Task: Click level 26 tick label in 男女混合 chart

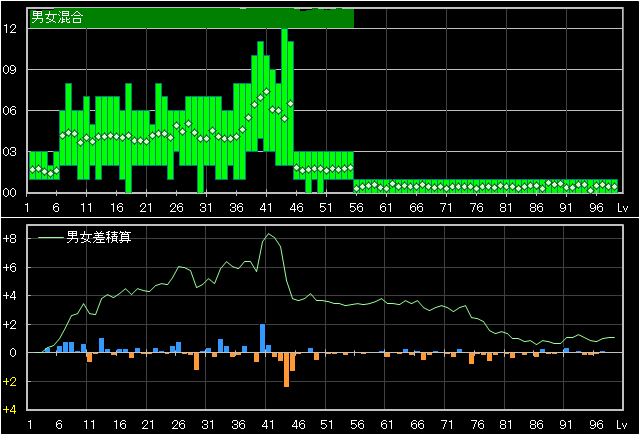Action: (x=176, y=208)
